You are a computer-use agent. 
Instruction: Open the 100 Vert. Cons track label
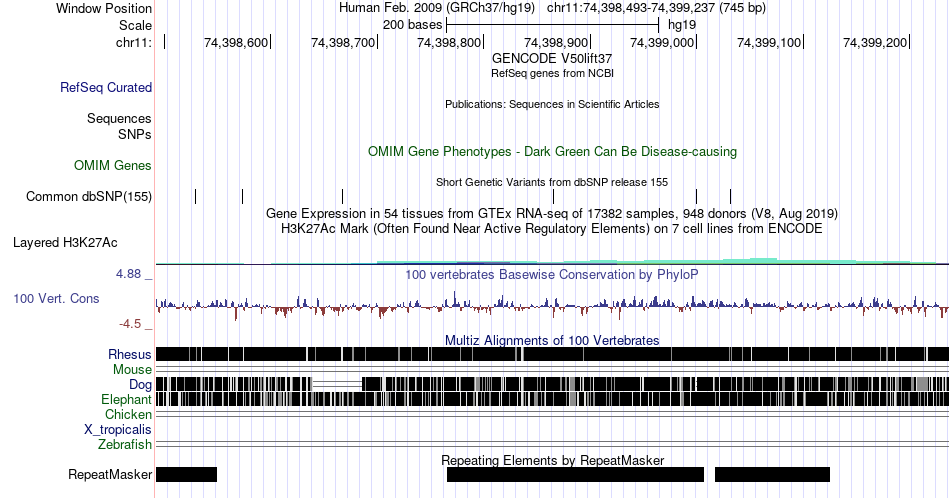tap(56, 298)
